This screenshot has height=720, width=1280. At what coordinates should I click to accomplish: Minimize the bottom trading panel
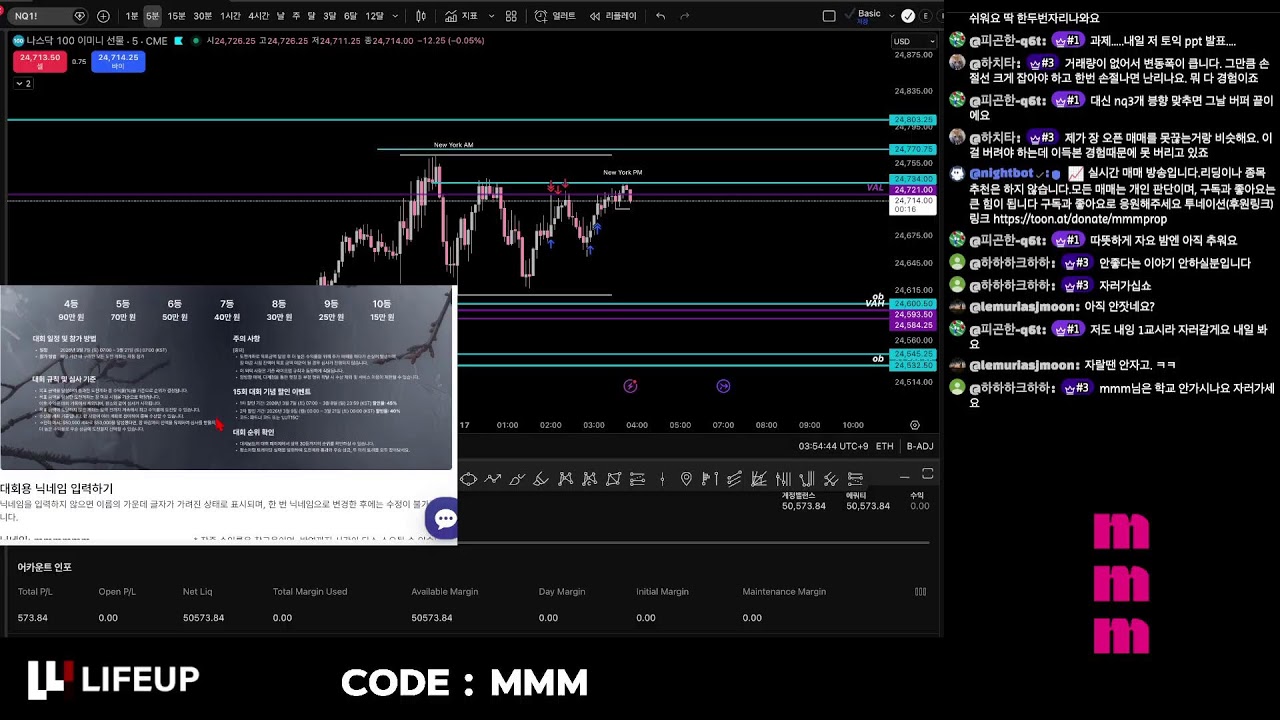click(904, 477)
